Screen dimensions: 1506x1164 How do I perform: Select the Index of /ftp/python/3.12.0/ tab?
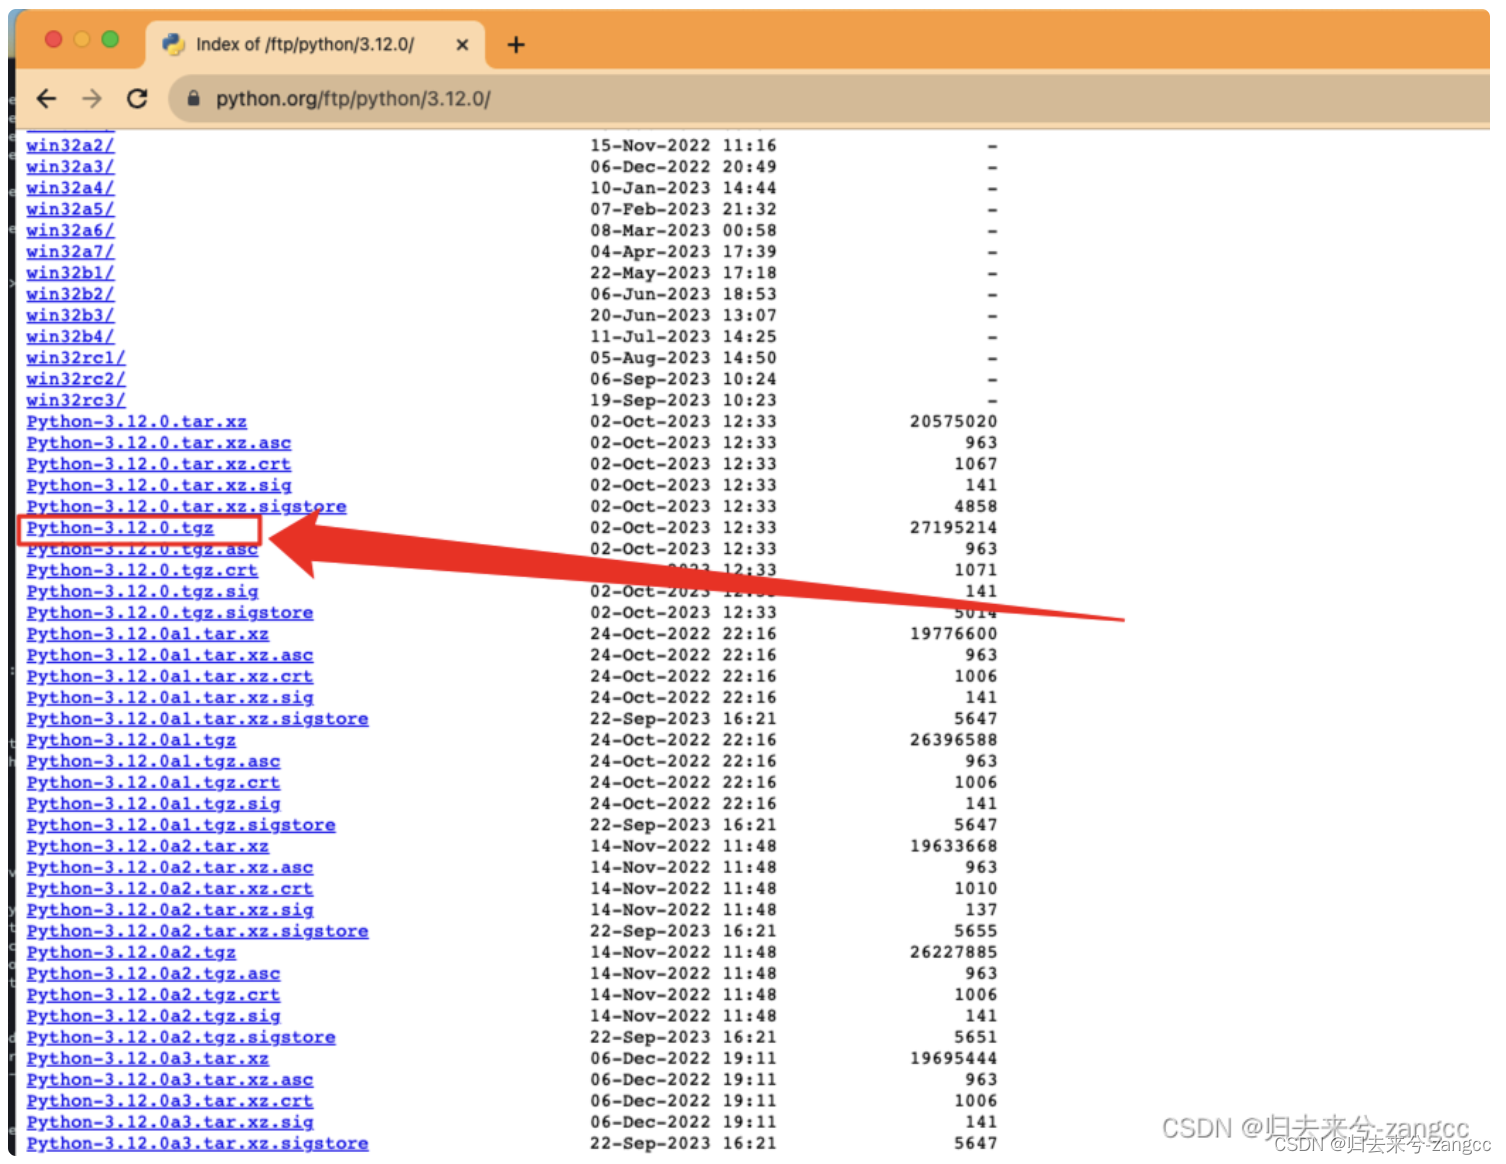click(x=316, y=45)
